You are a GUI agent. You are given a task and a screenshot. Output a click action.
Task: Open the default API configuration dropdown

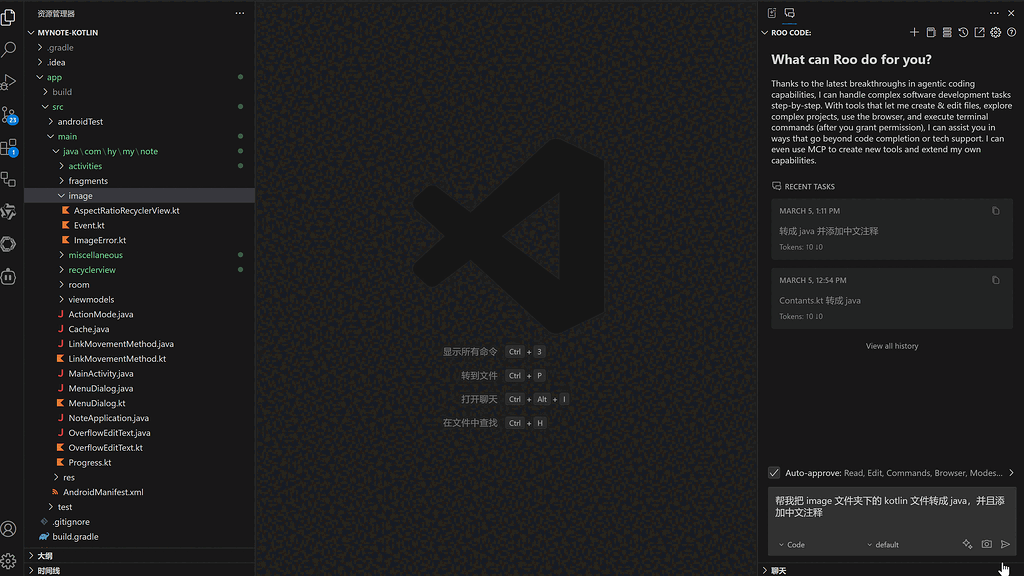pos(883,545)
